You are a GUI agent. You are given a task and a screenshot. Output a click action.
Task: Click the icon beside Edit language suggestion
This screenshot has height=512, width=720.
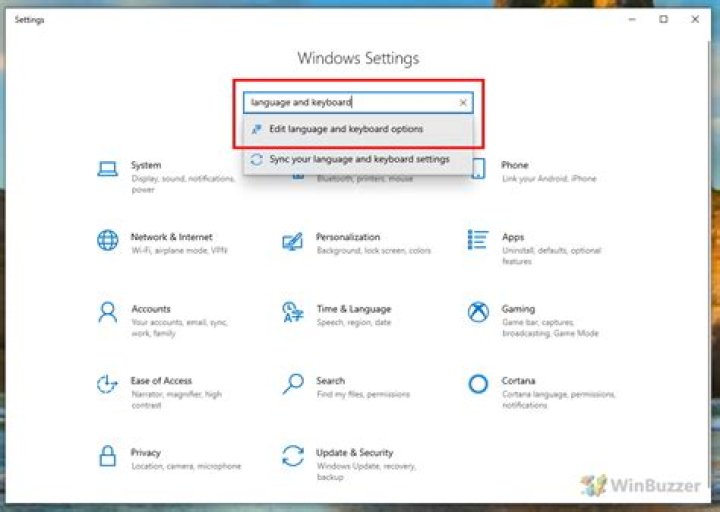pyautogui.click(x=256, y=129)
